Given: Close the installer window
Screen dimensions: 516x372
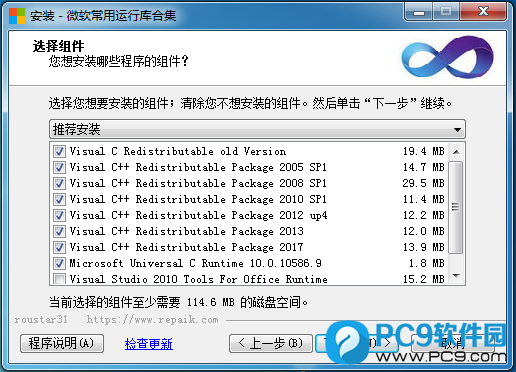Looking at the screenshot, I should [484, 12].
